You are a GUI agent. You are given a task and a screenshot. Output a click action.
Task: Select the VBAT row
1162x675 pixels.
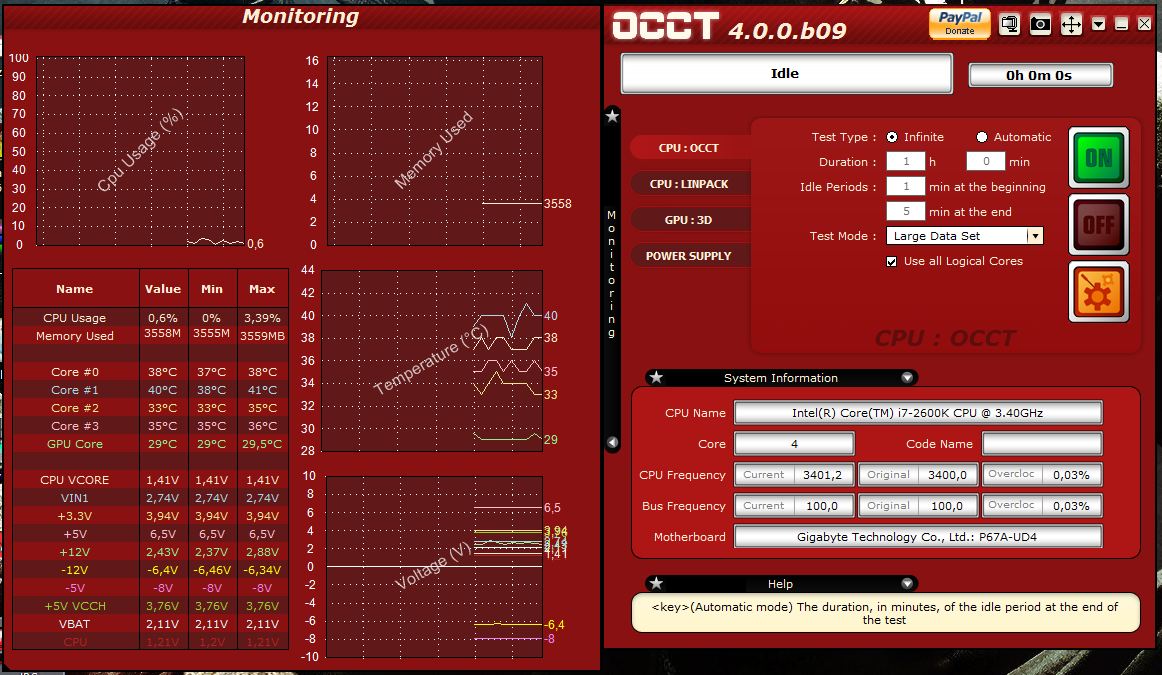pos(150,624)
